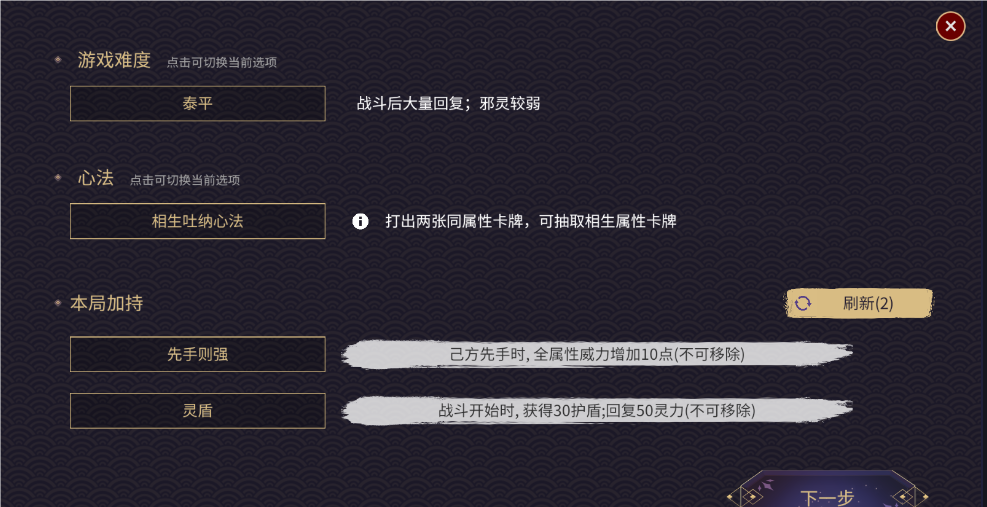The height and width of the screenshot is (507, 987).
Task: Click the diamond bullet beside 心法 heading
Action: click(58, 178)
